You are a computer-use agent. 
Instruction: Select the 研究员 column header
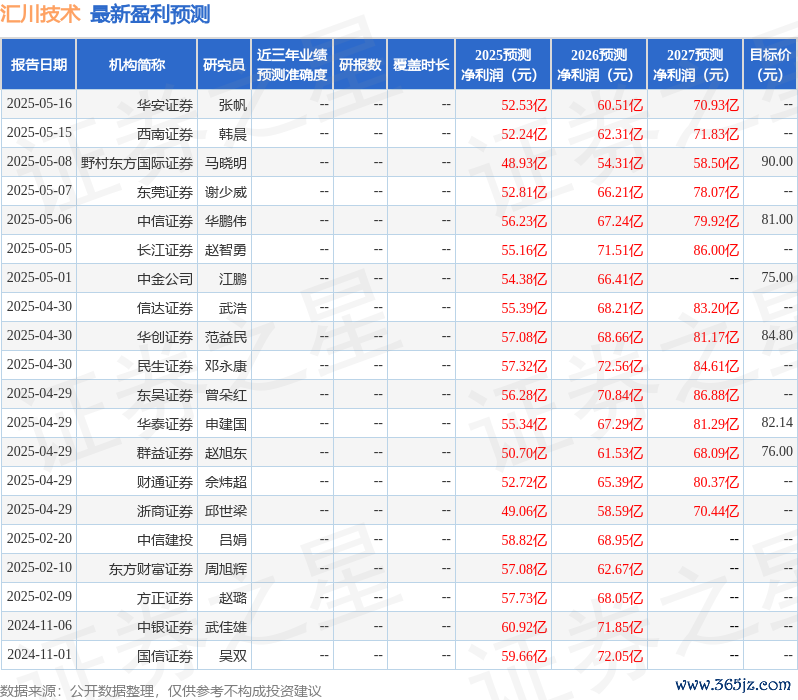coord(224,65)
